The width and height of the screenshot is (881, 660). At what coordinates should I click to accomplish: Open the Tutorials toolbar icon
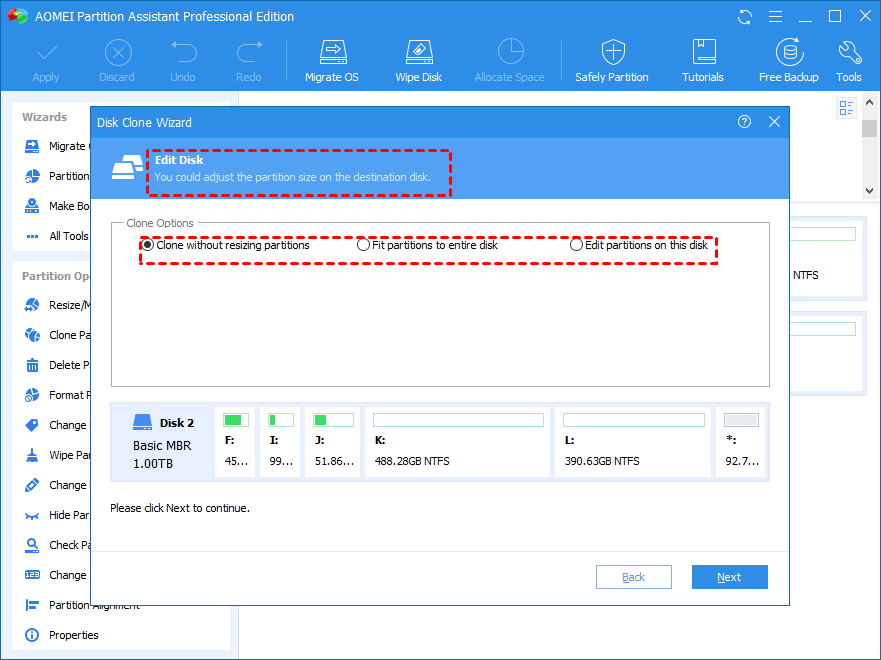(x=703, y=60)
